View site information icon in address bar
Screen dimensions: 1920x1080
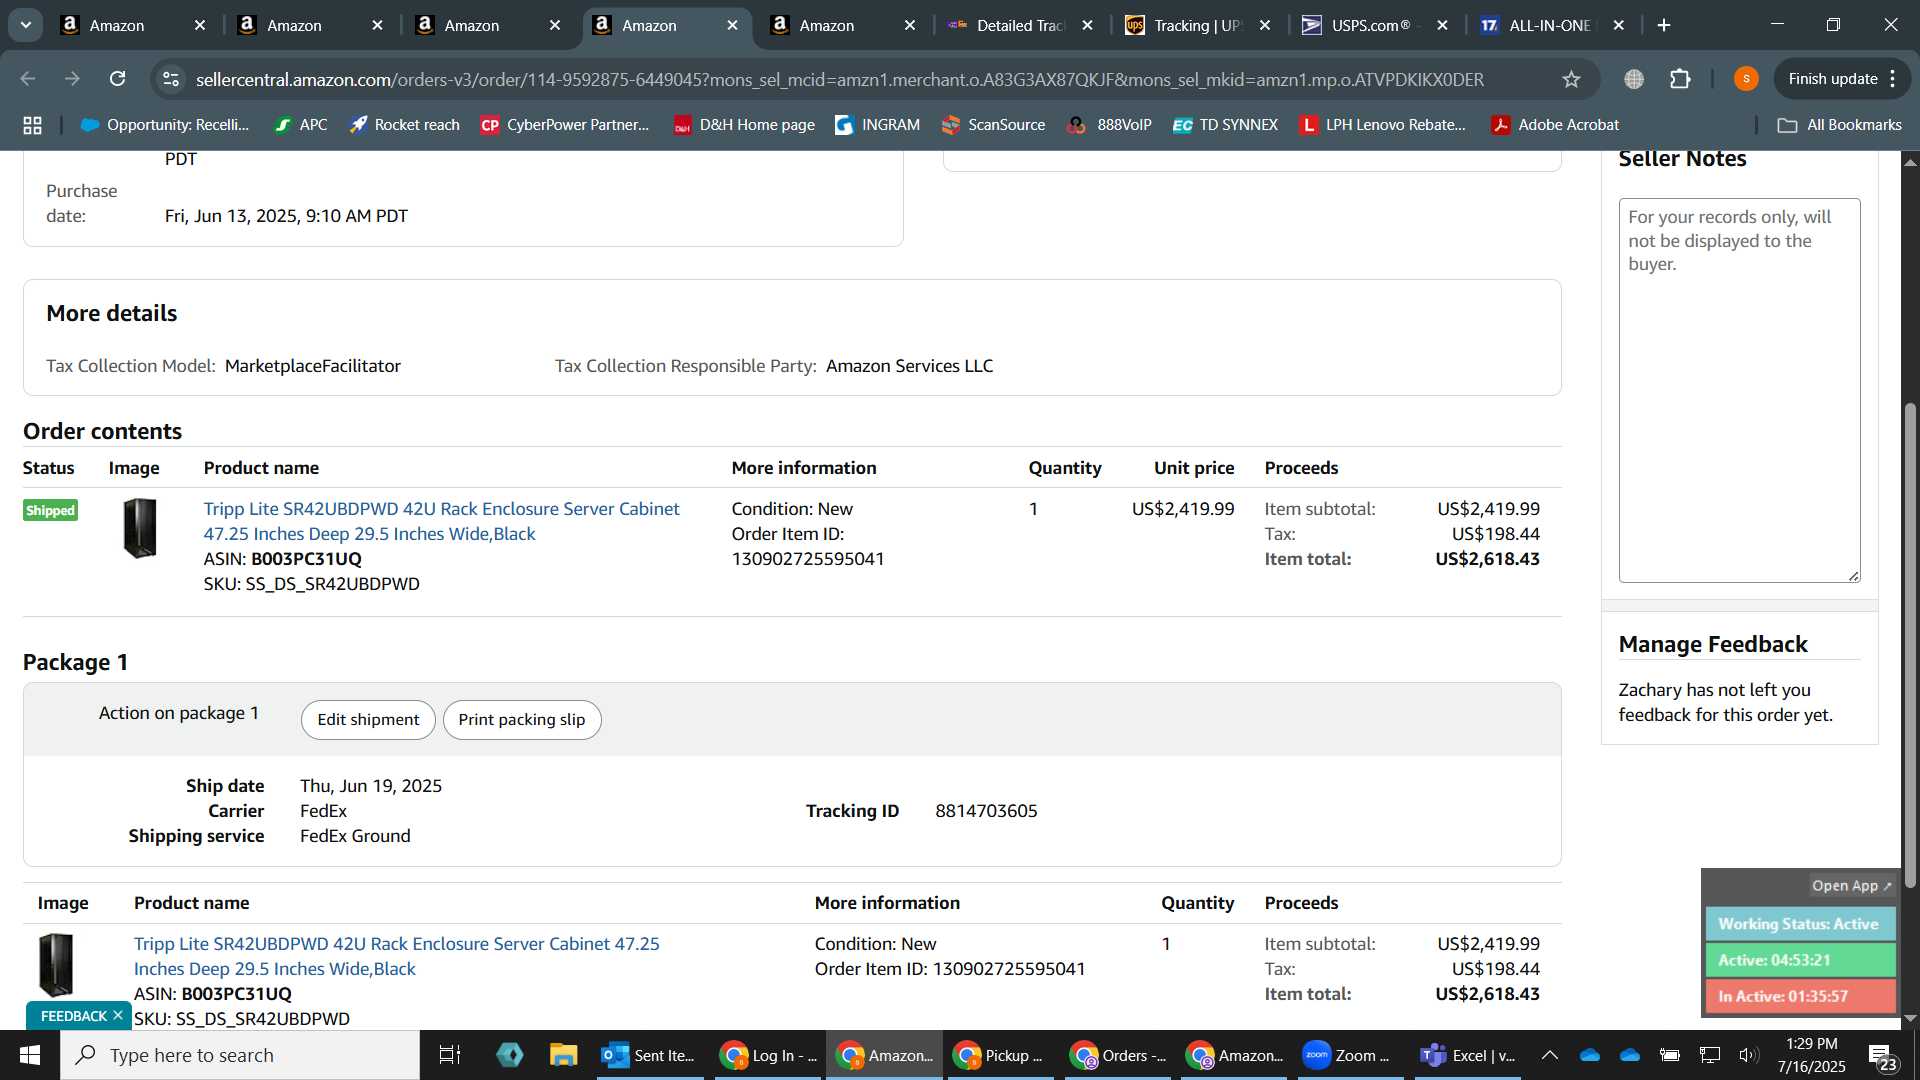[x=171, y=79]
